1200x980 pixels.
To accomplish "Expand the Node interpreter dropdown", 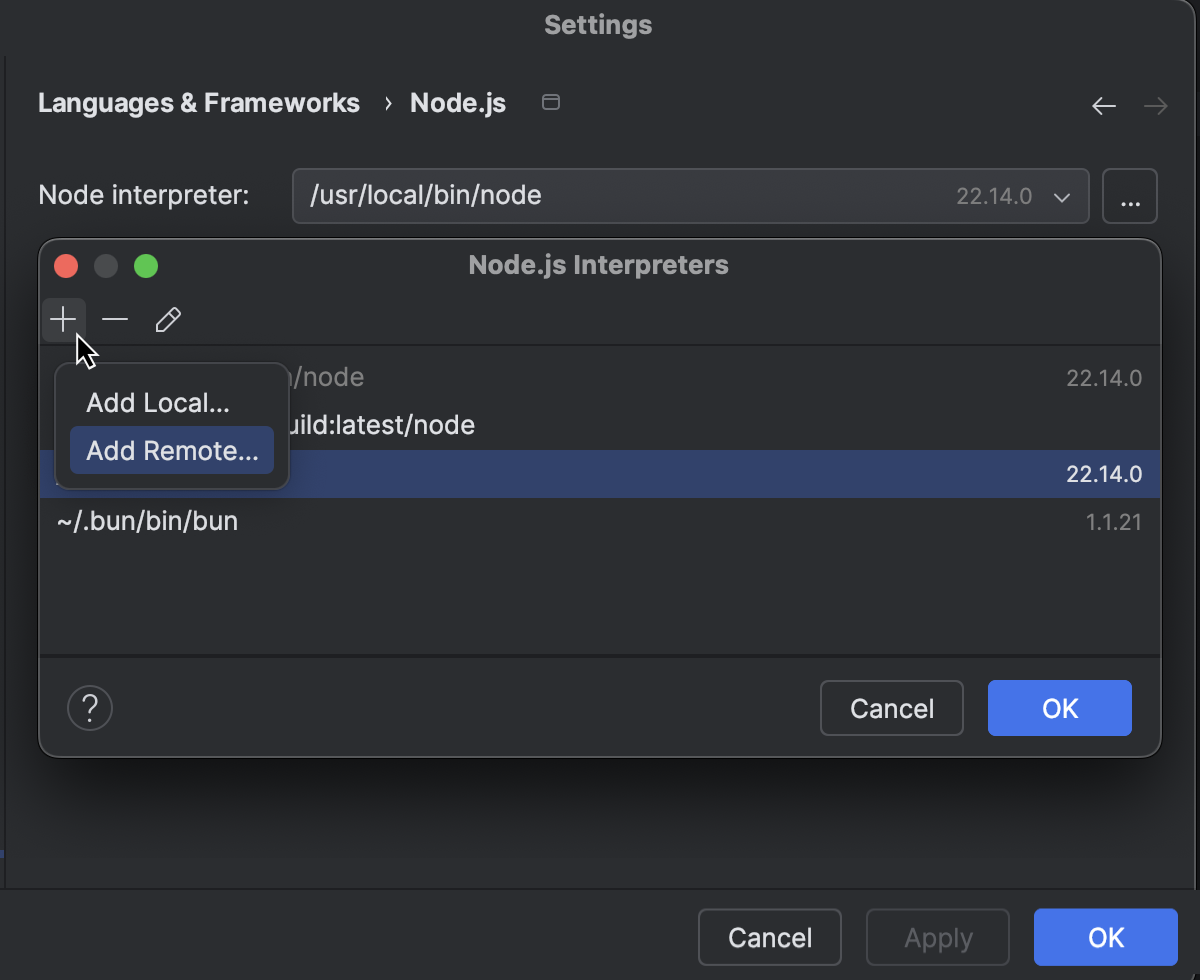I will coord(1062,197).
